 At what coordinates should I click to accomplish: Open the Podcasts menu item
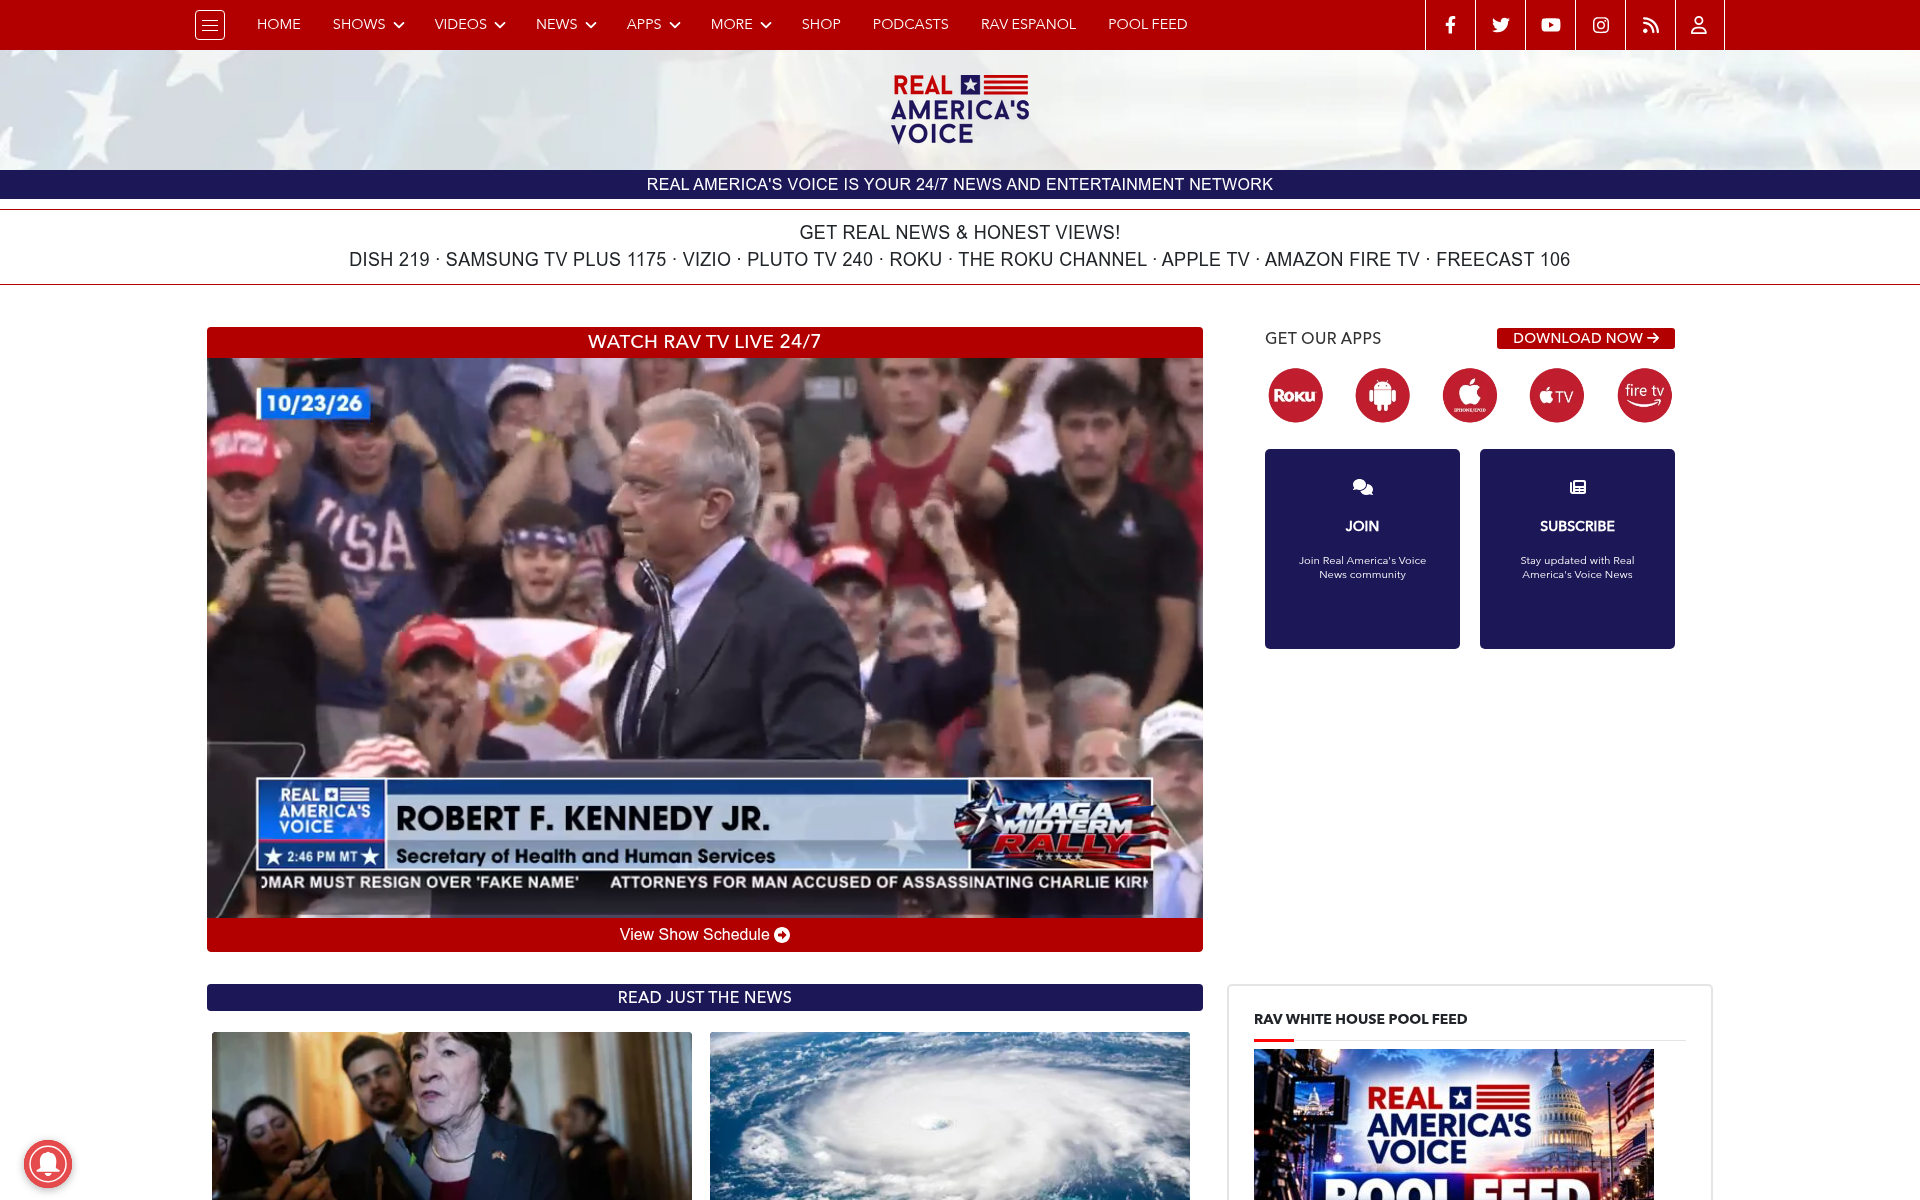pos(910,24)
